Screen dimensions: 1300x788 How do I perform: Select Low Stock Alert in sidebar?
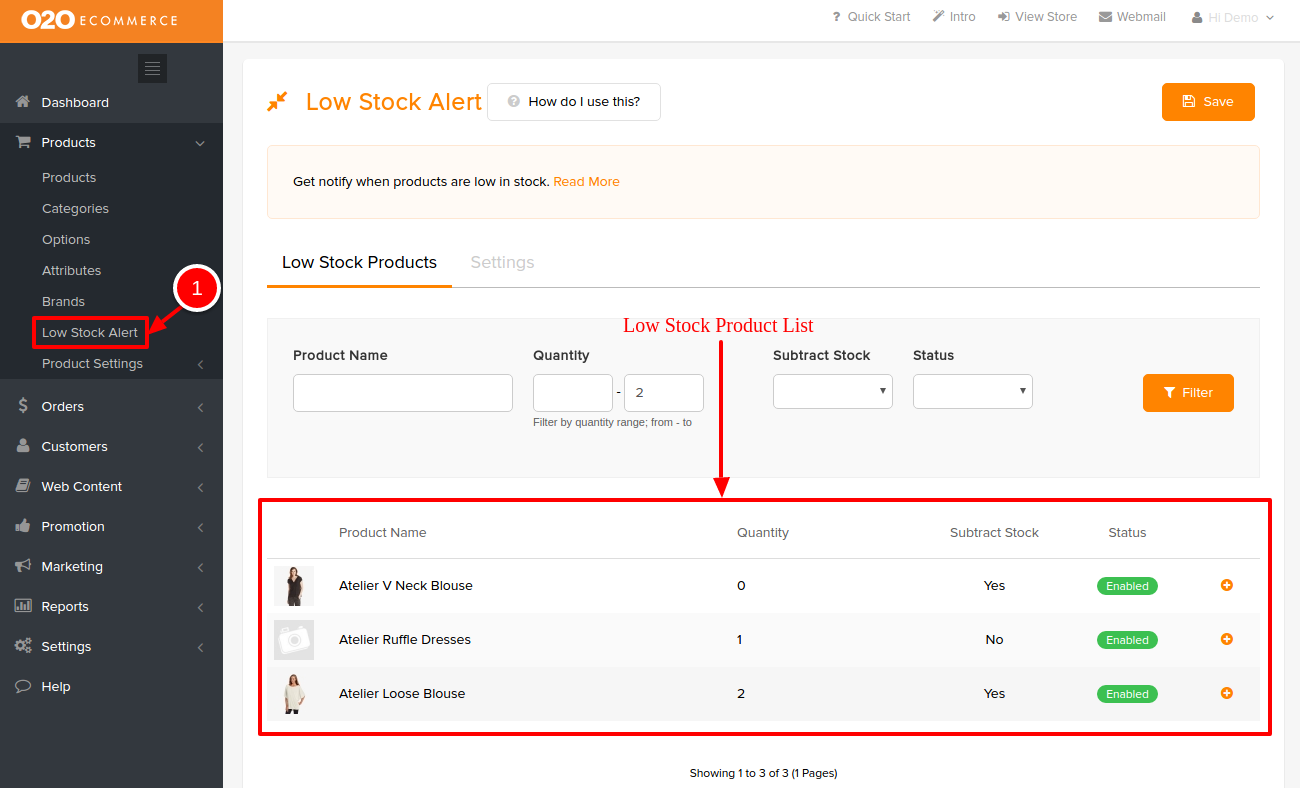[90, 333]
